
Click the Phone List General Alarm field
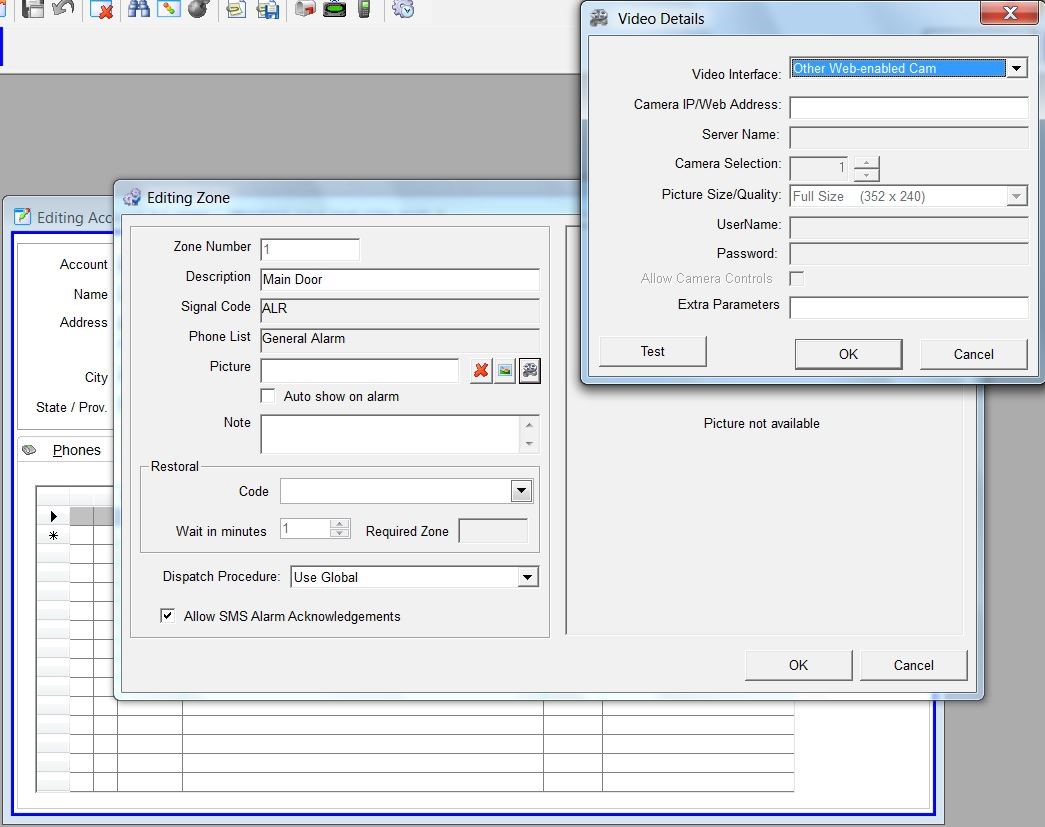click(x=400, y=339)
